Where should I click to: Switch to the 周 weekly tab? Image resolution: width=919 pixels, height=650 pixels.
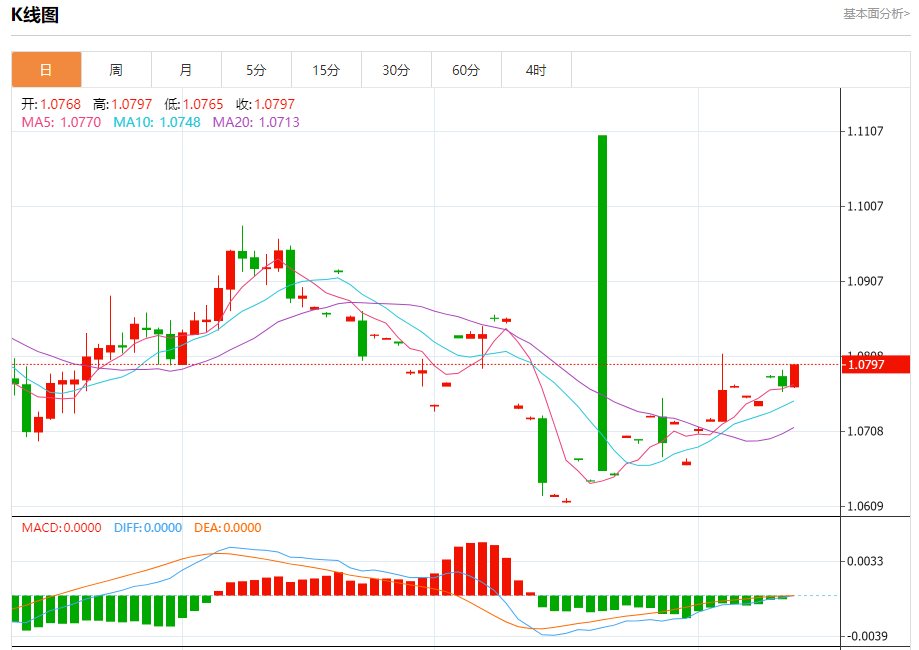tap(116, 70)
